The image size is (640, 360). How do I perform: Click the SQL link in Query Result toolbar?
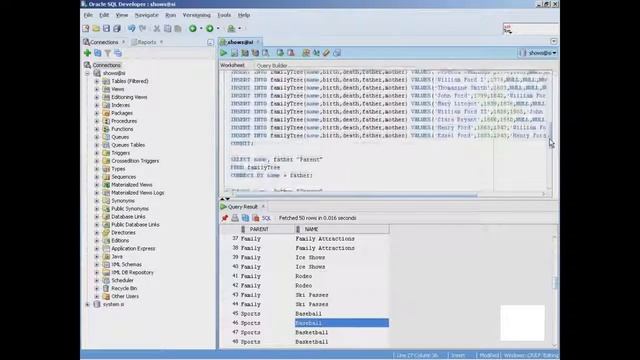(266, 218)
